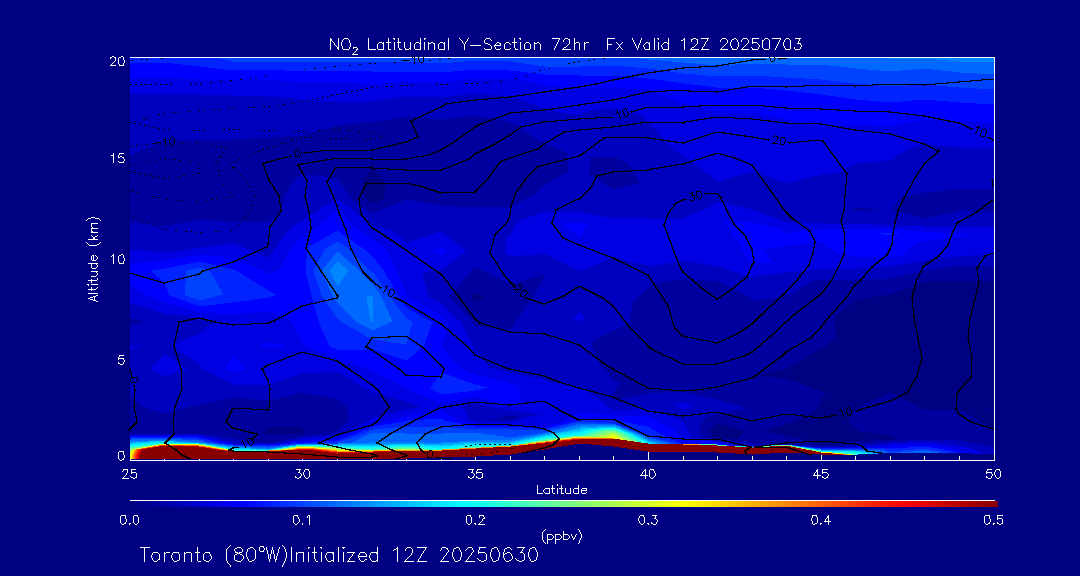The image size is (1080, 576).
Task: Select the altitude axis tick label 20
Action: click(117, 61)
